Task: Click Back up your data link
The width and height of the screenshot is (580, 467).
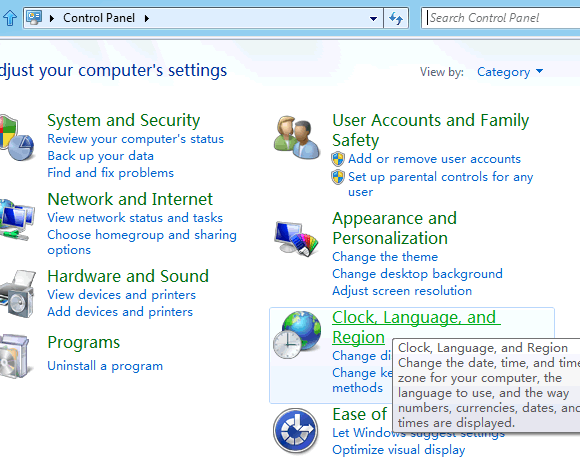Action: pos(100,156)
